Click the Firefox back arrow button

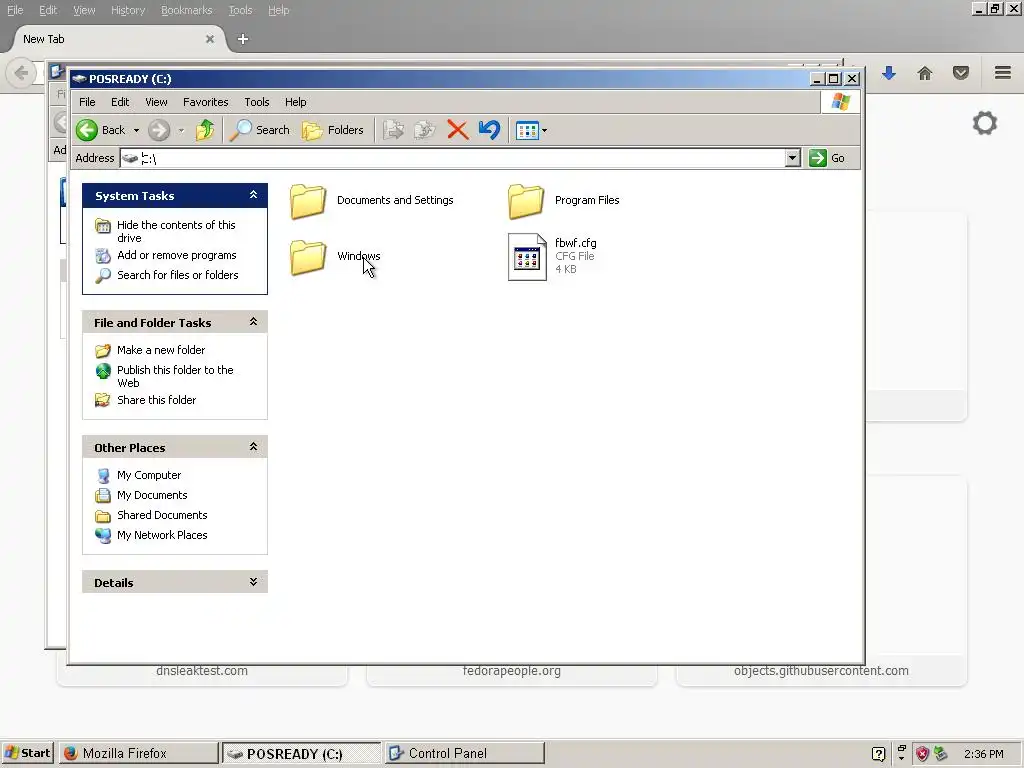coord(21,72)
